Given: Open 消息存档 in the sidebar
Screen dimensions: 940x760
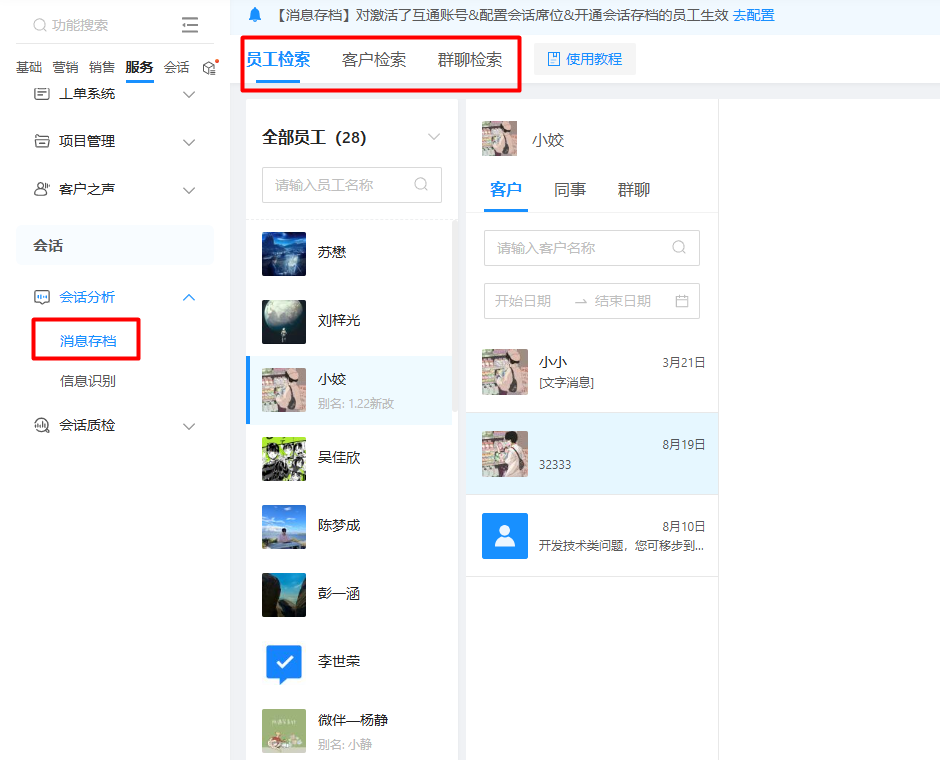Looking at the screenshot, I should pyautogui.click(x=88, y=341).
